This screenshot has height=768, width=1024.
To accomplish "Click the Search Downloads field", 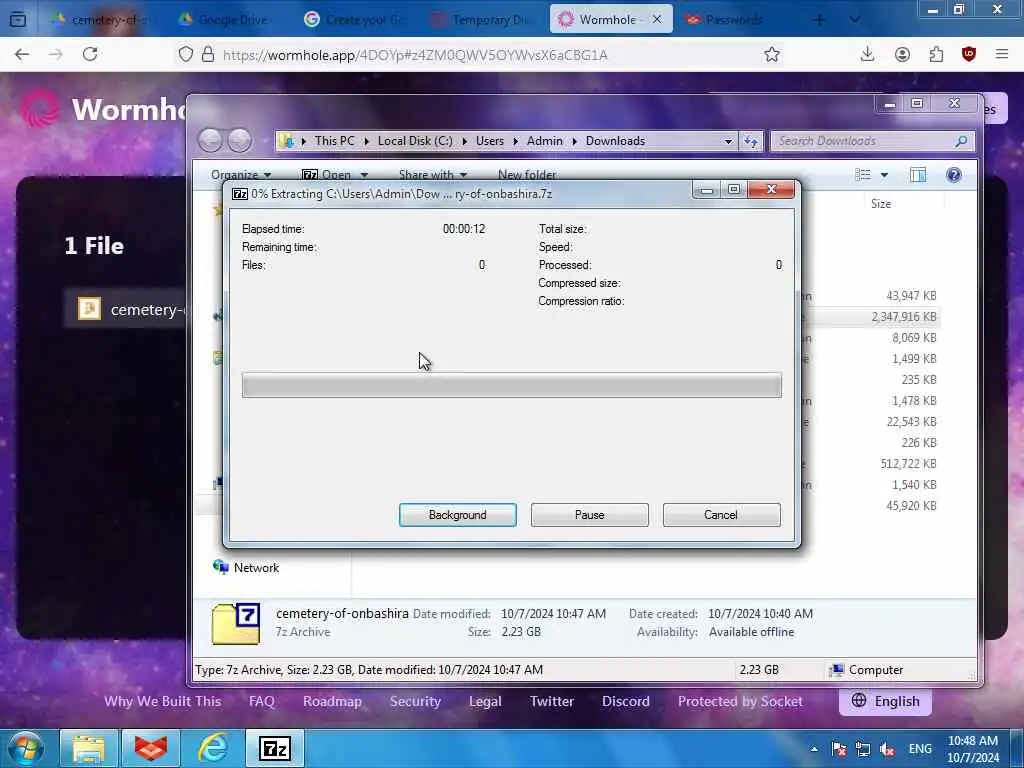I will [x=872, y=141].
